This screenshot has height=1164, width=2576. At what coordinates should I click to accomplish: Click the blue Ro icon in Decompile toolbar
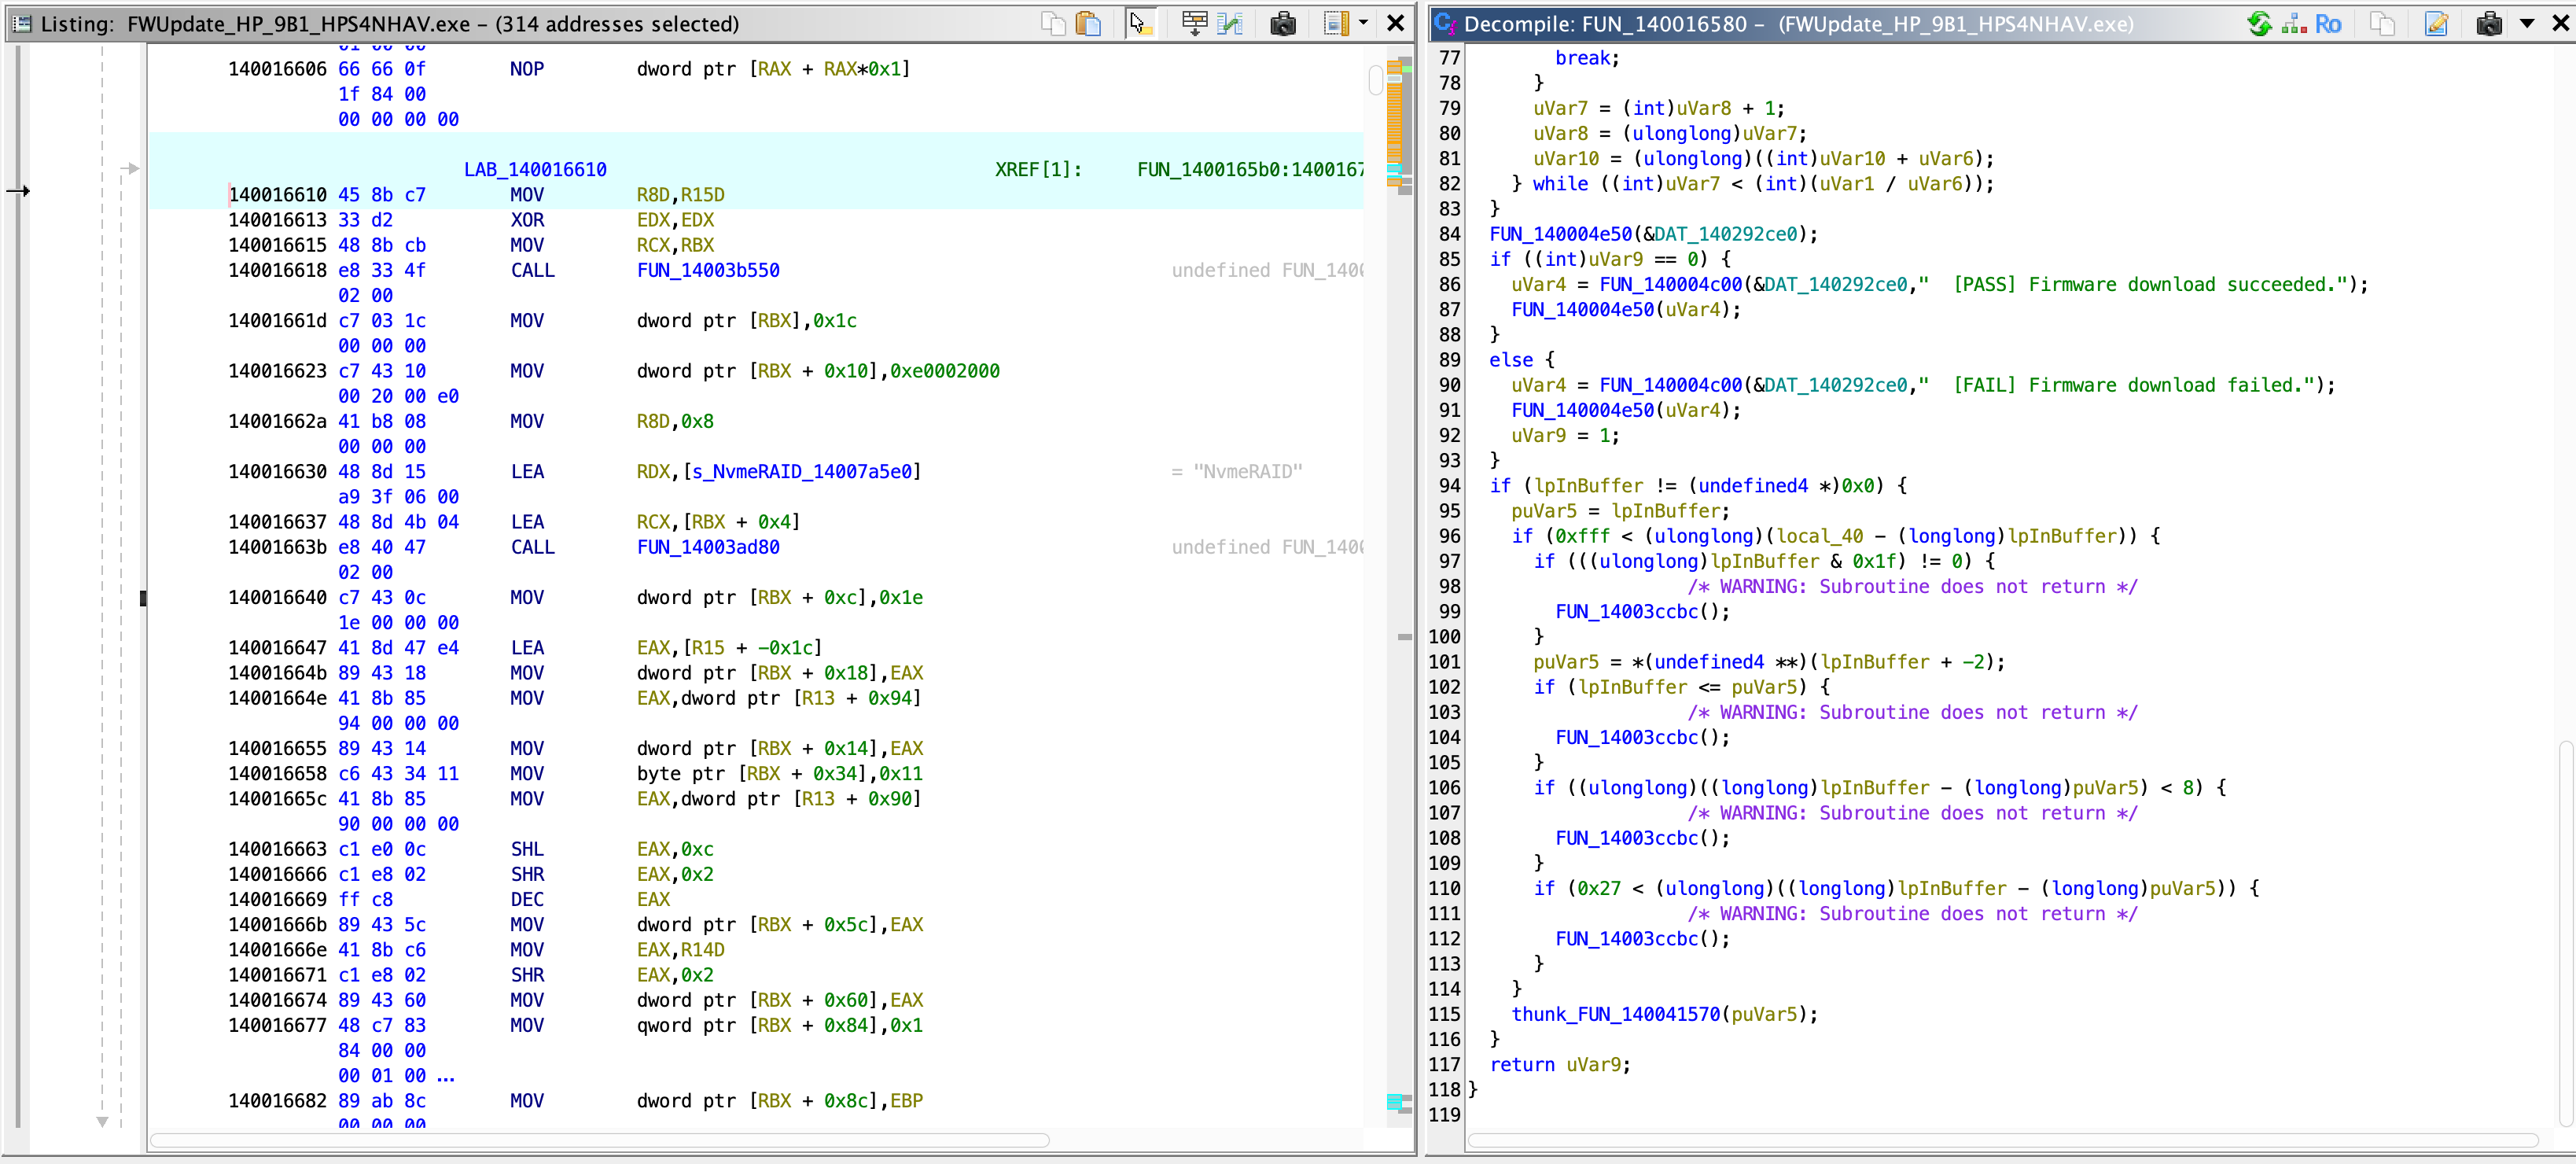point(2328,23)
